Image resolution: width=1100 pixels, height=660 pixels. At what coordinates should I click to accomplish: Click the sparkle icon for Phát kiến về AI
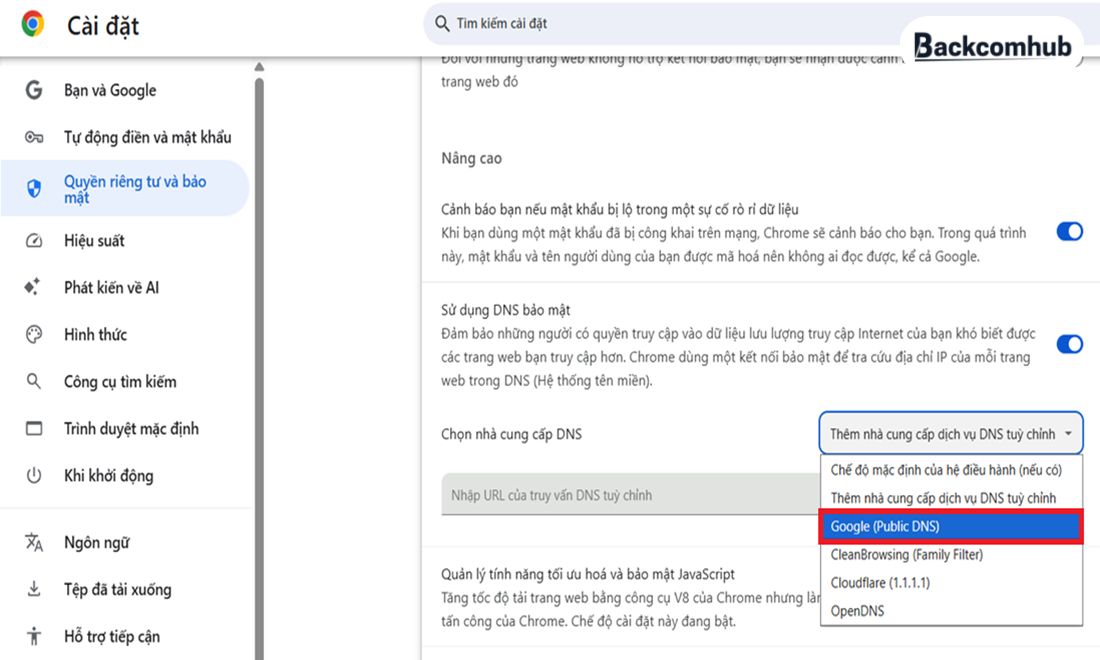(x=32, y=287)
